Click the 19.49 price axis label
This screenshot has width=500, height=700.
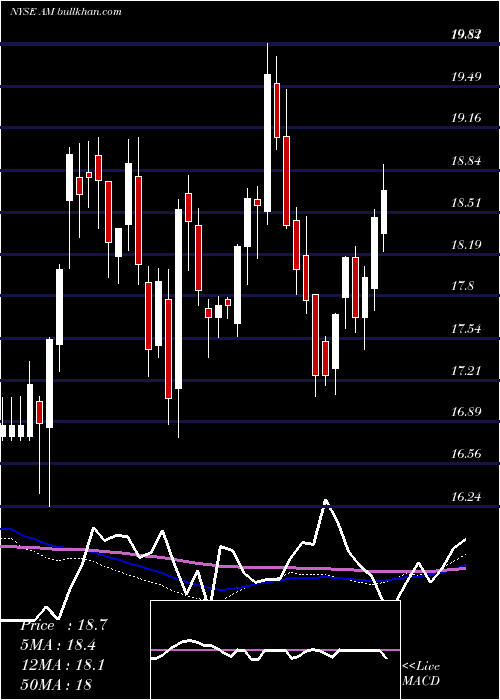pyautogui.click(x=466, y=76)
